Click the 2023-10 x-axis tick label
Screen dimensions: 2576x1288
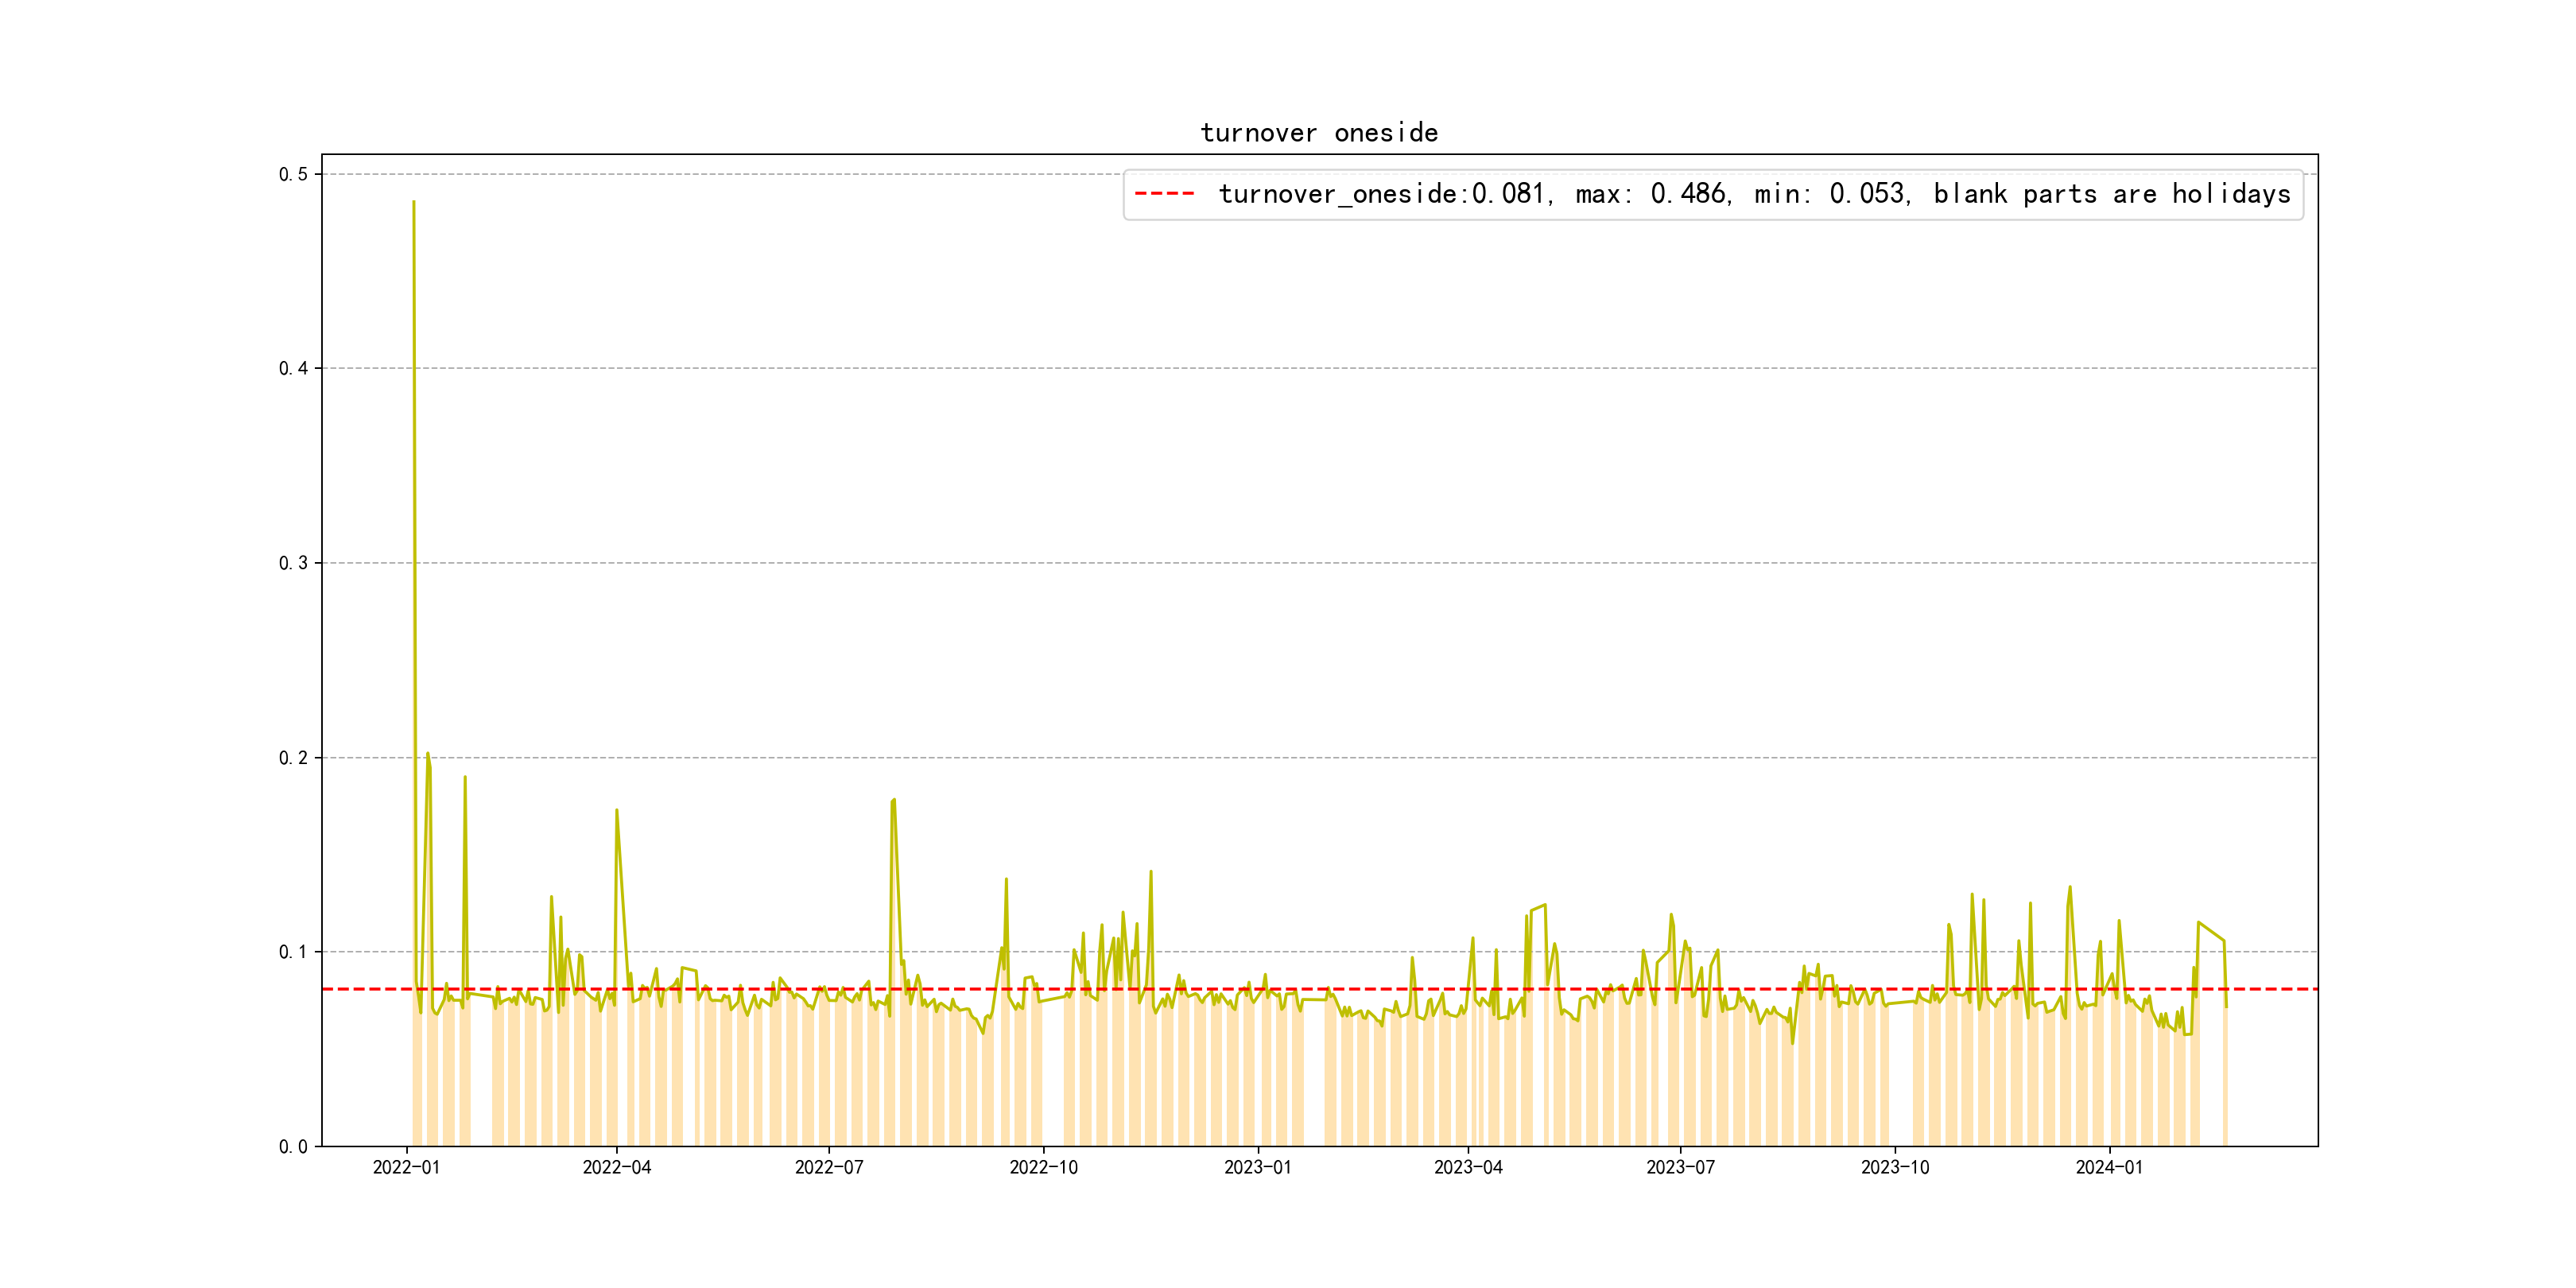1895,1167
